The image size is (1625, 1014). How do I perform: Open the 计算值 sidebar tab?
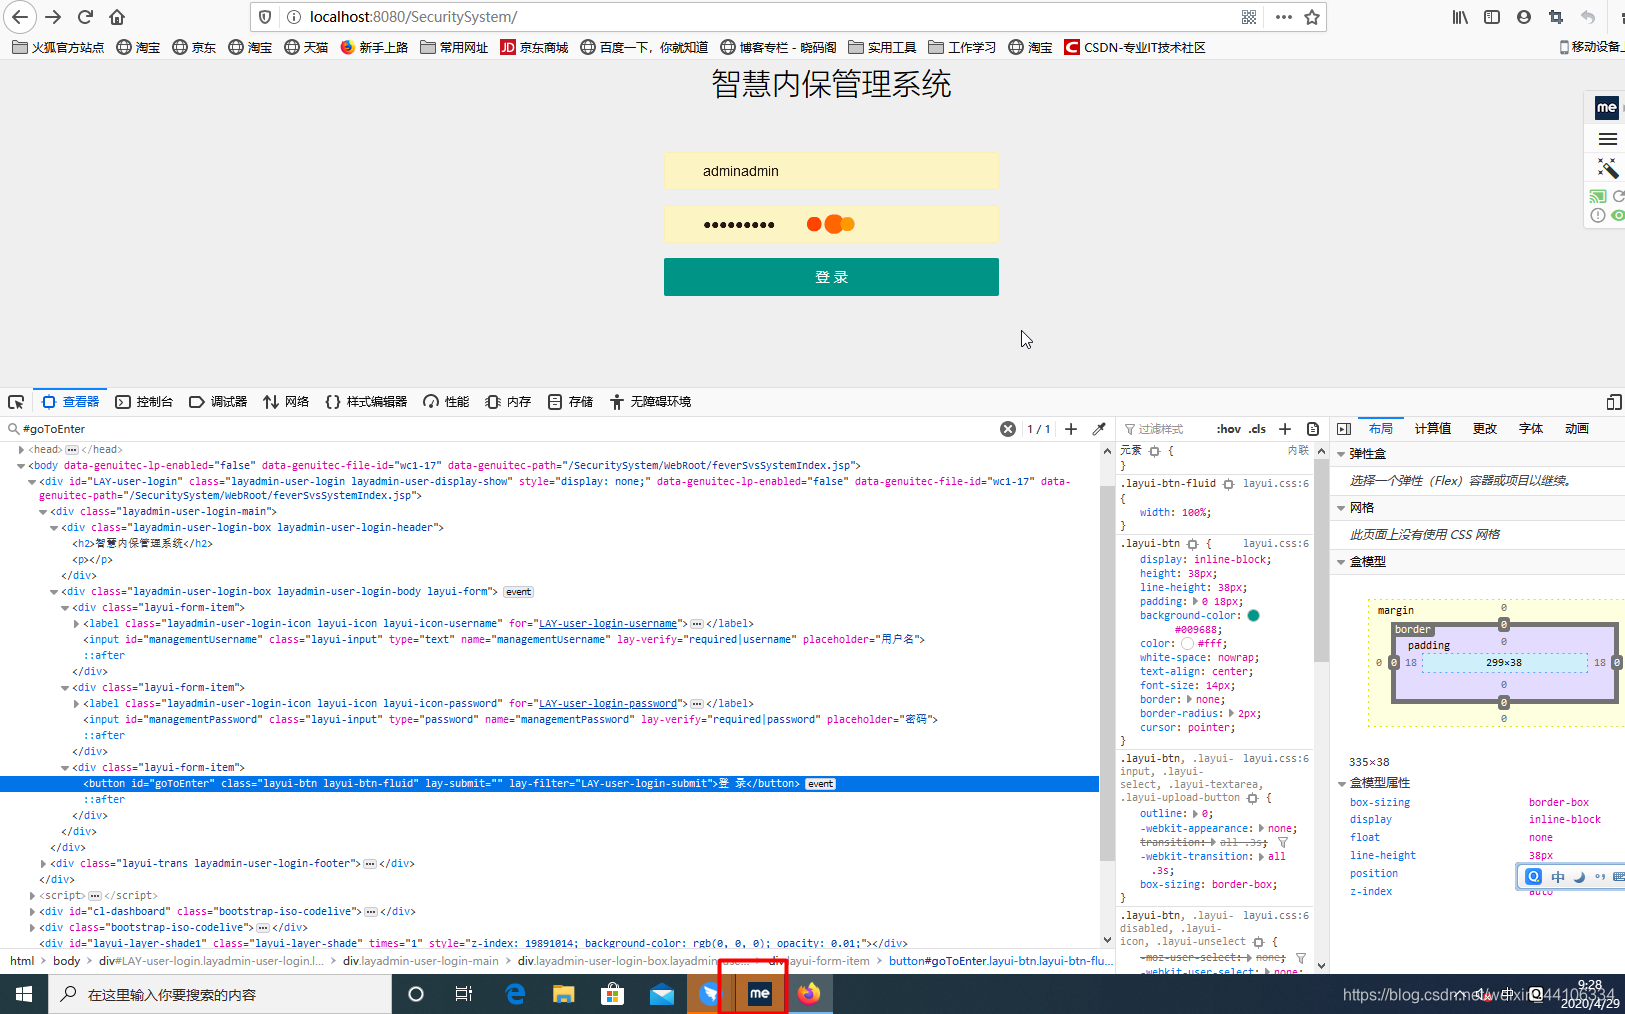coord(1433,429)
